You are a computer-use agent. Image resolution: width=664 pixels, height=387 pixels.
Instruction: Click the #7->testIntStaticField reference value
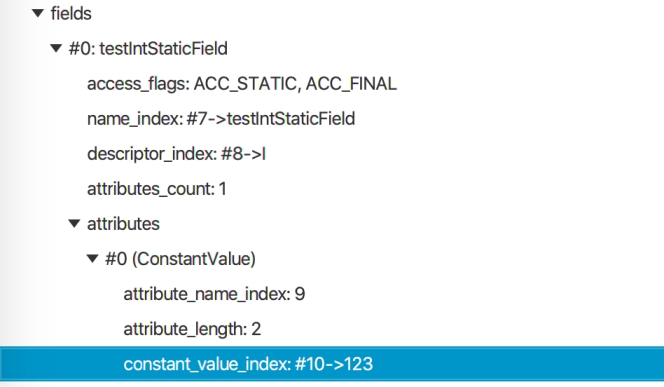click(x=271, y=119)
